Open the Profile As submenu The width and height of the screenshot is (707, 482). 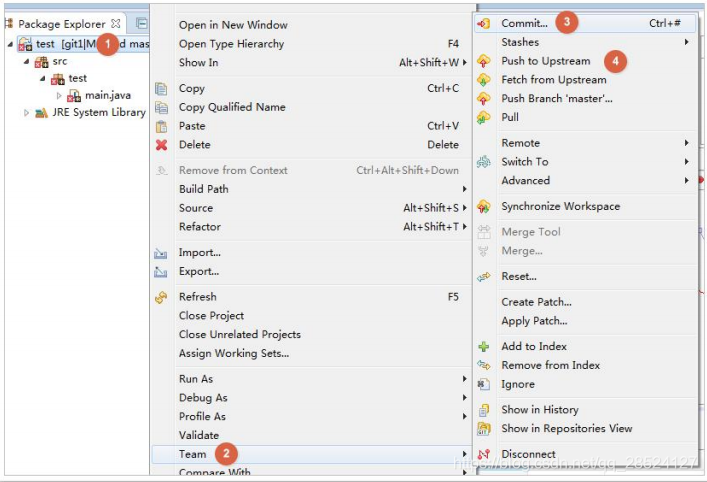click(x=311, y=417)
